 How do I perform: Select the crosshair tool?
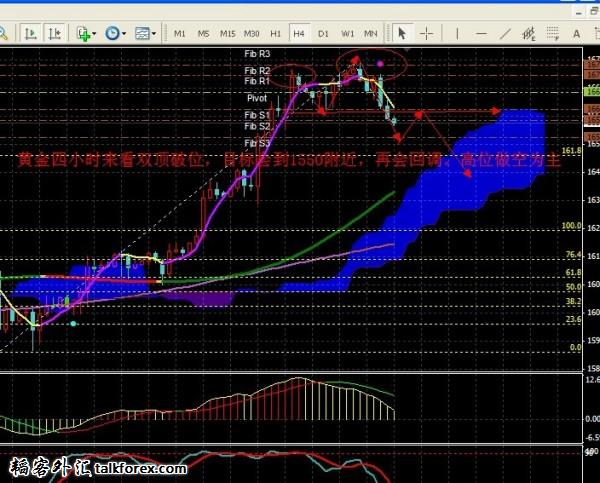click(x=426, y=34)
